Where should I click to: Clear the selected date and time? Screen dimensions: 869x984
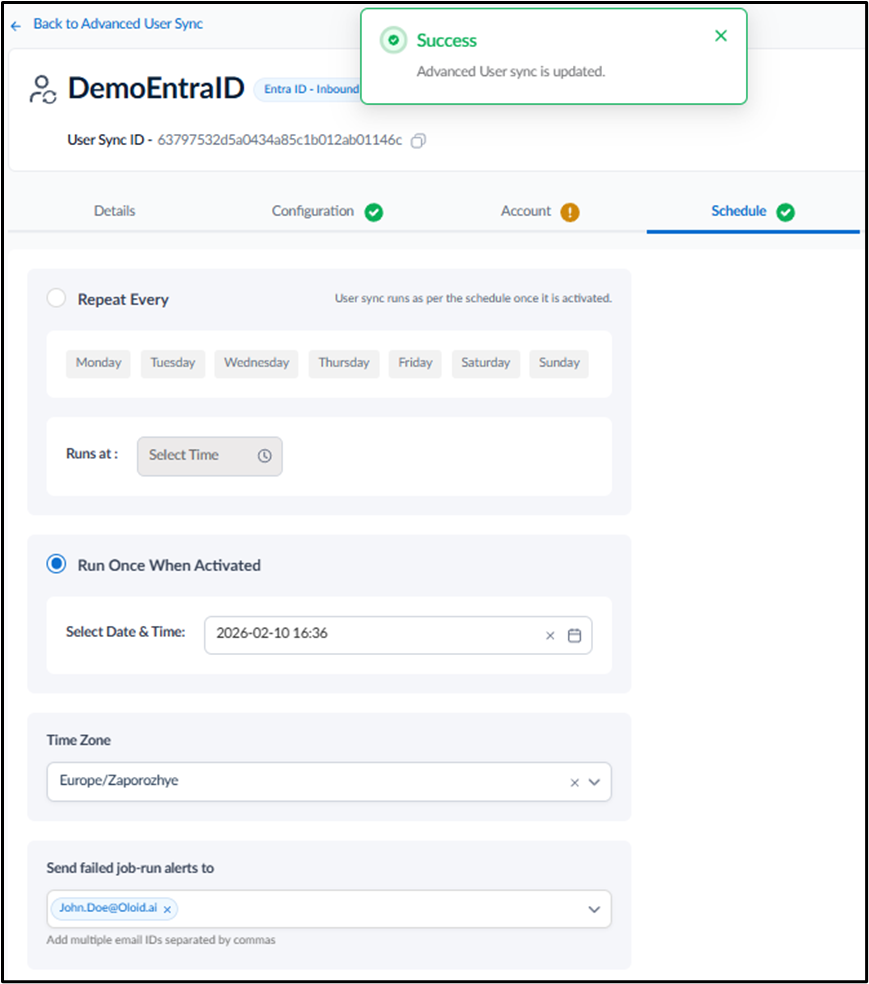point(550,636)
